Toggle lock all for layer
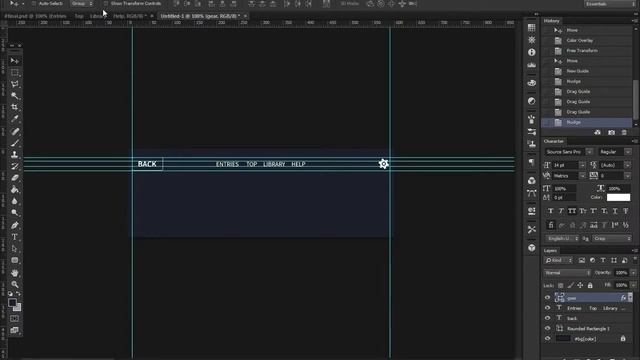640x360 pixels. (590, 285)
